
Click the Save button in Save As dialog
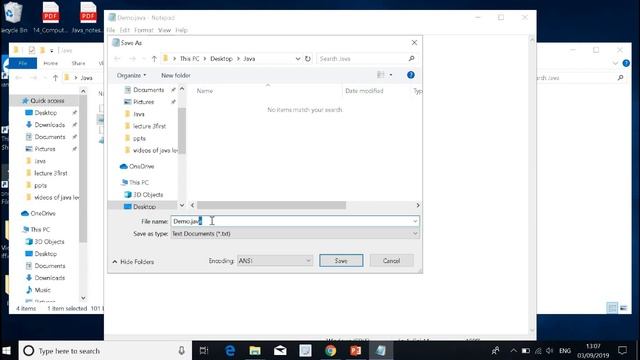click(341, 260)
